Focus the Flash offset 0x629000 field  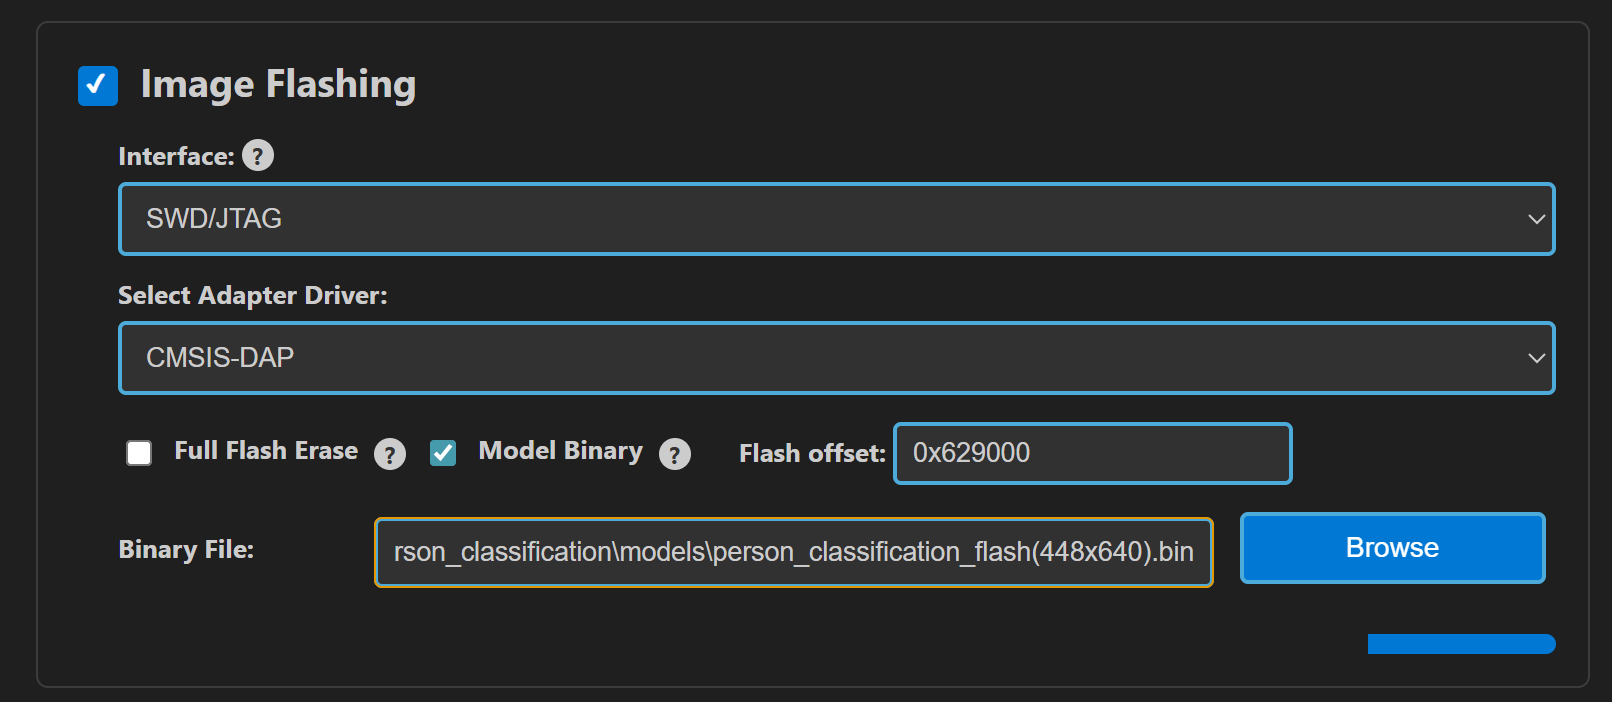coord(1092,453)
